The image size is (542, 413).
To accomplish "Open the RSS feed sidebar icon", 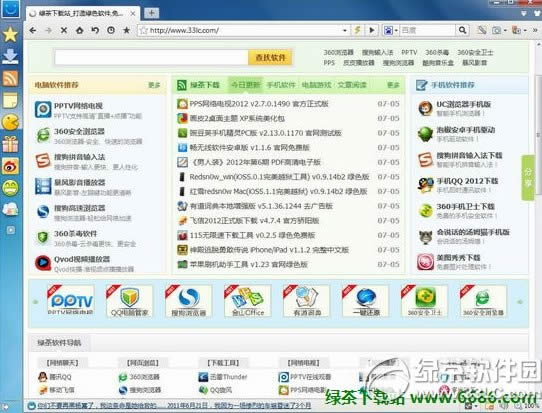I will pyautogui.click(x=10, y=78).
